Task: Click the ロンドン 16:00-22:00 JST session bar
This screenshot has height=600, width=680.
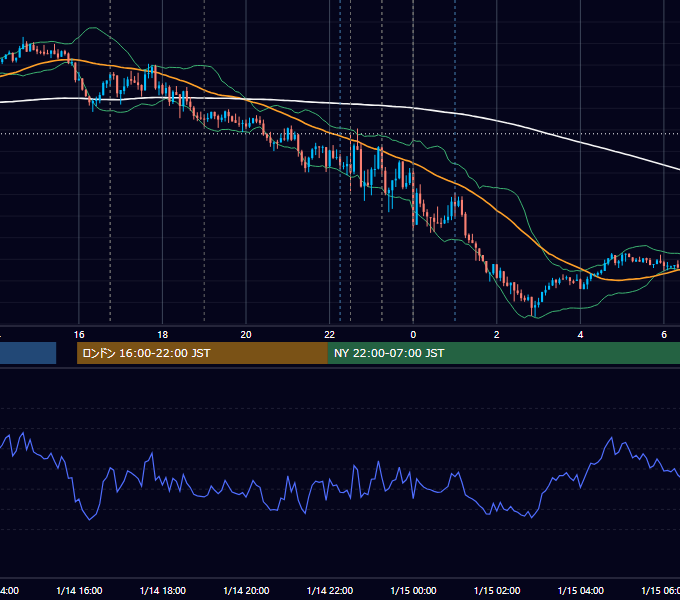Action: point(202,353)
